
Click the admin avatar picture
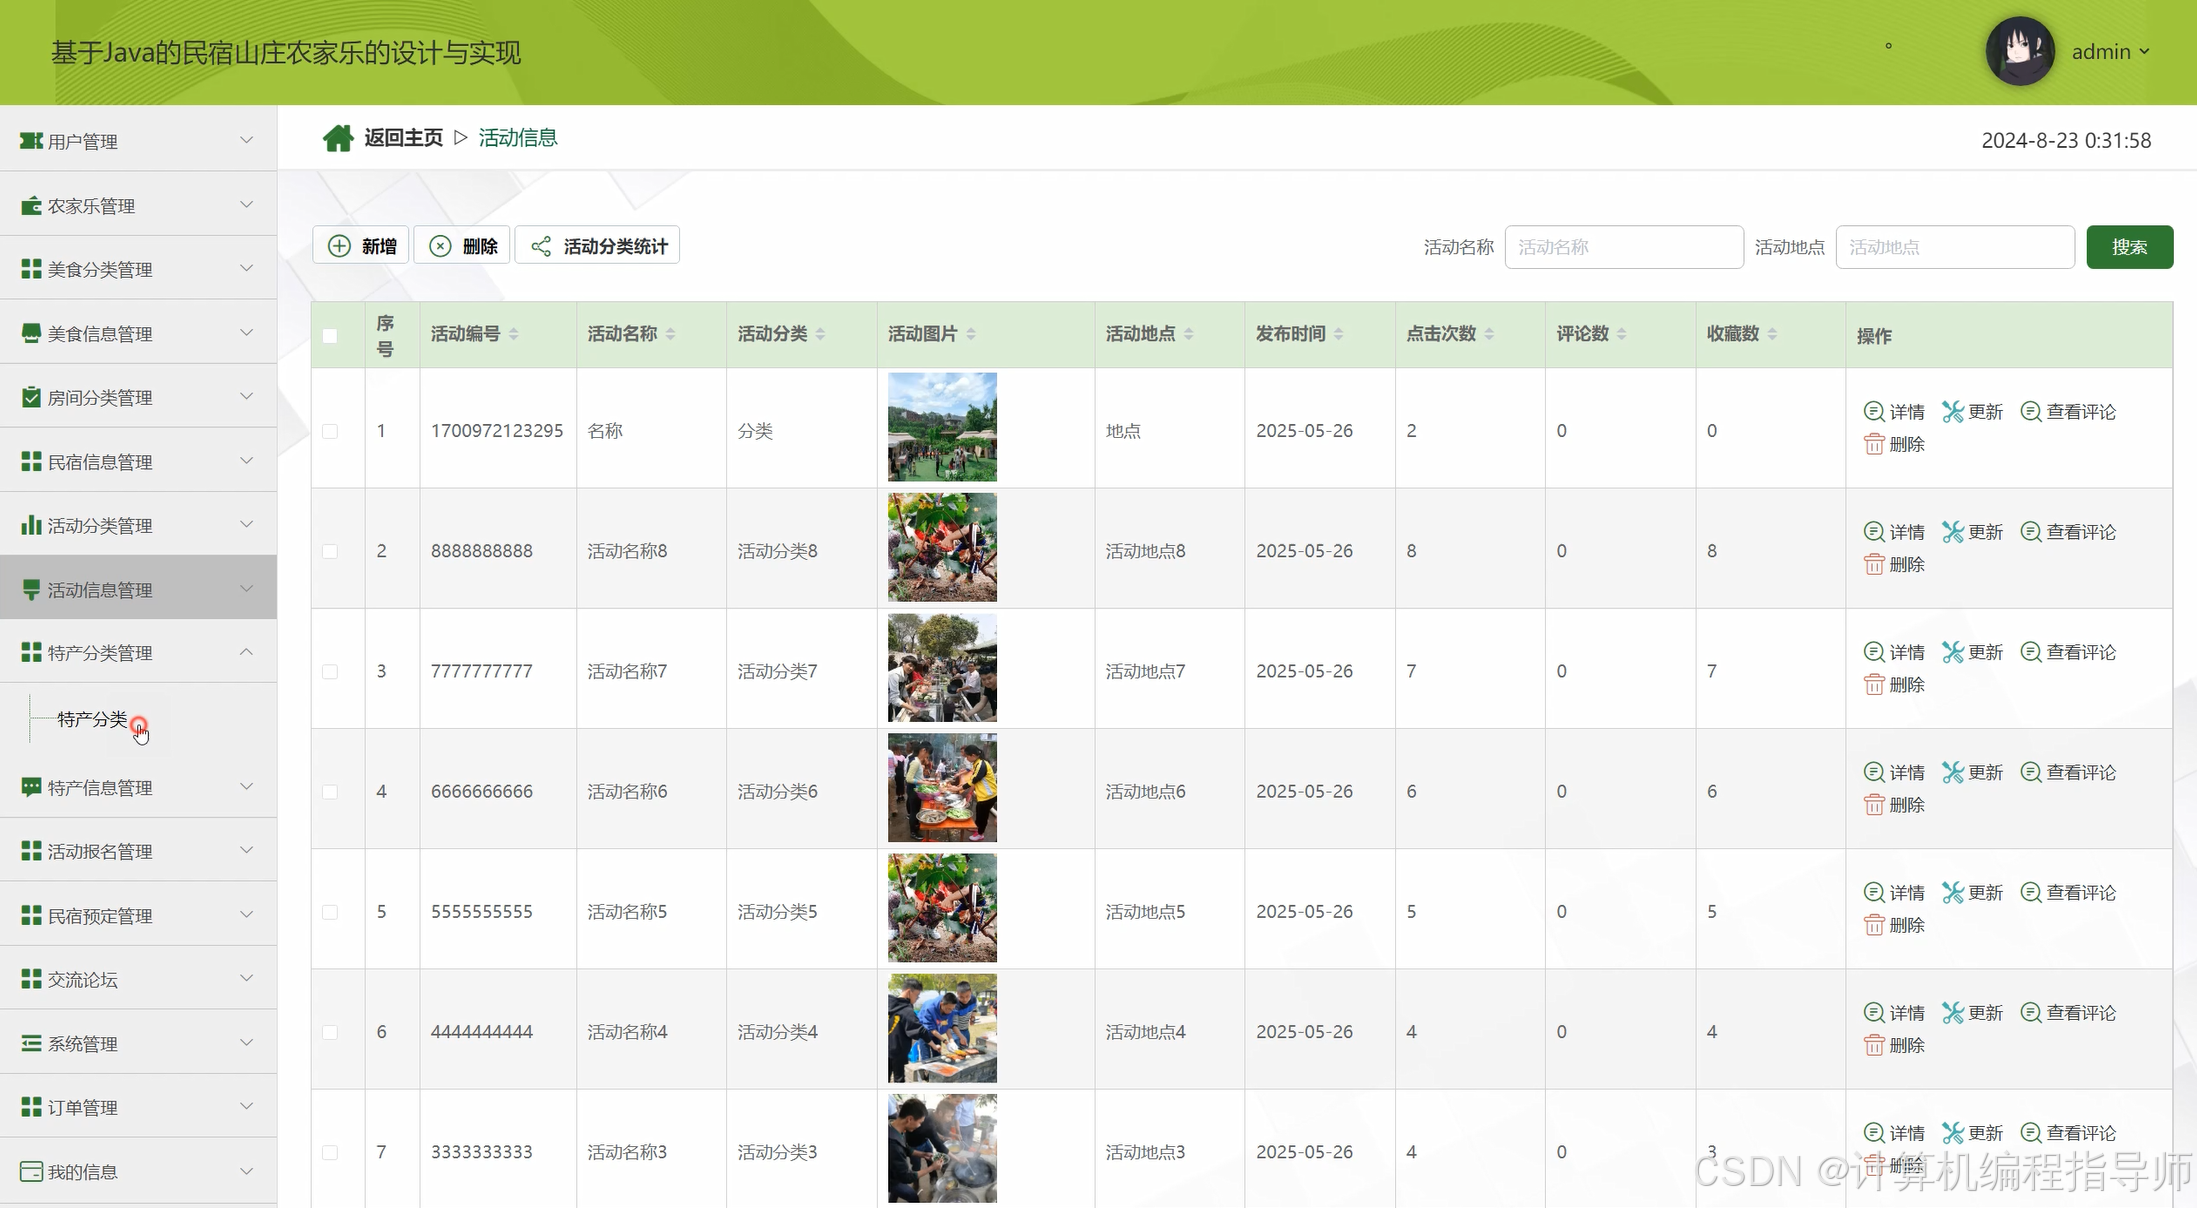[2019, 51]
